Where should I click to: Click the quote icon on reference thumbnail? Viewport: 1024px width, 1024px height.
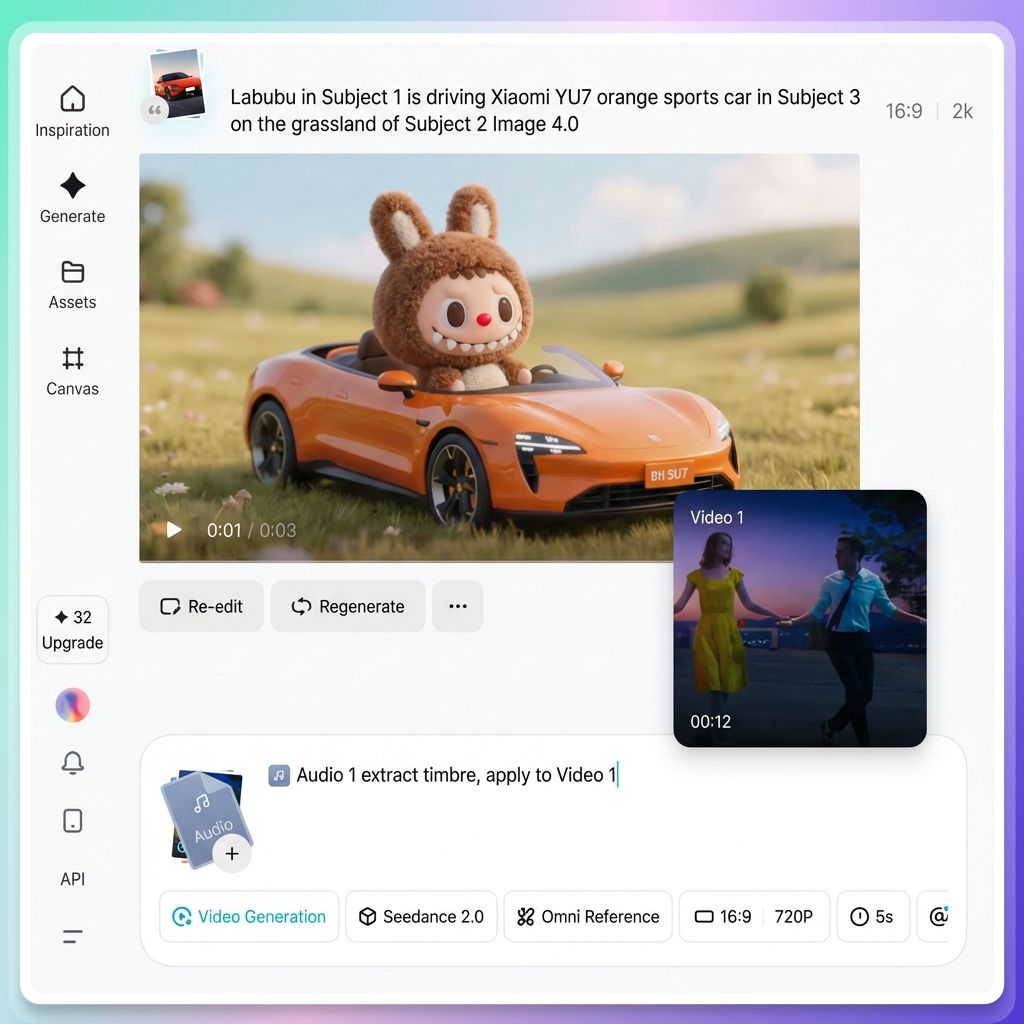[155, 110]
